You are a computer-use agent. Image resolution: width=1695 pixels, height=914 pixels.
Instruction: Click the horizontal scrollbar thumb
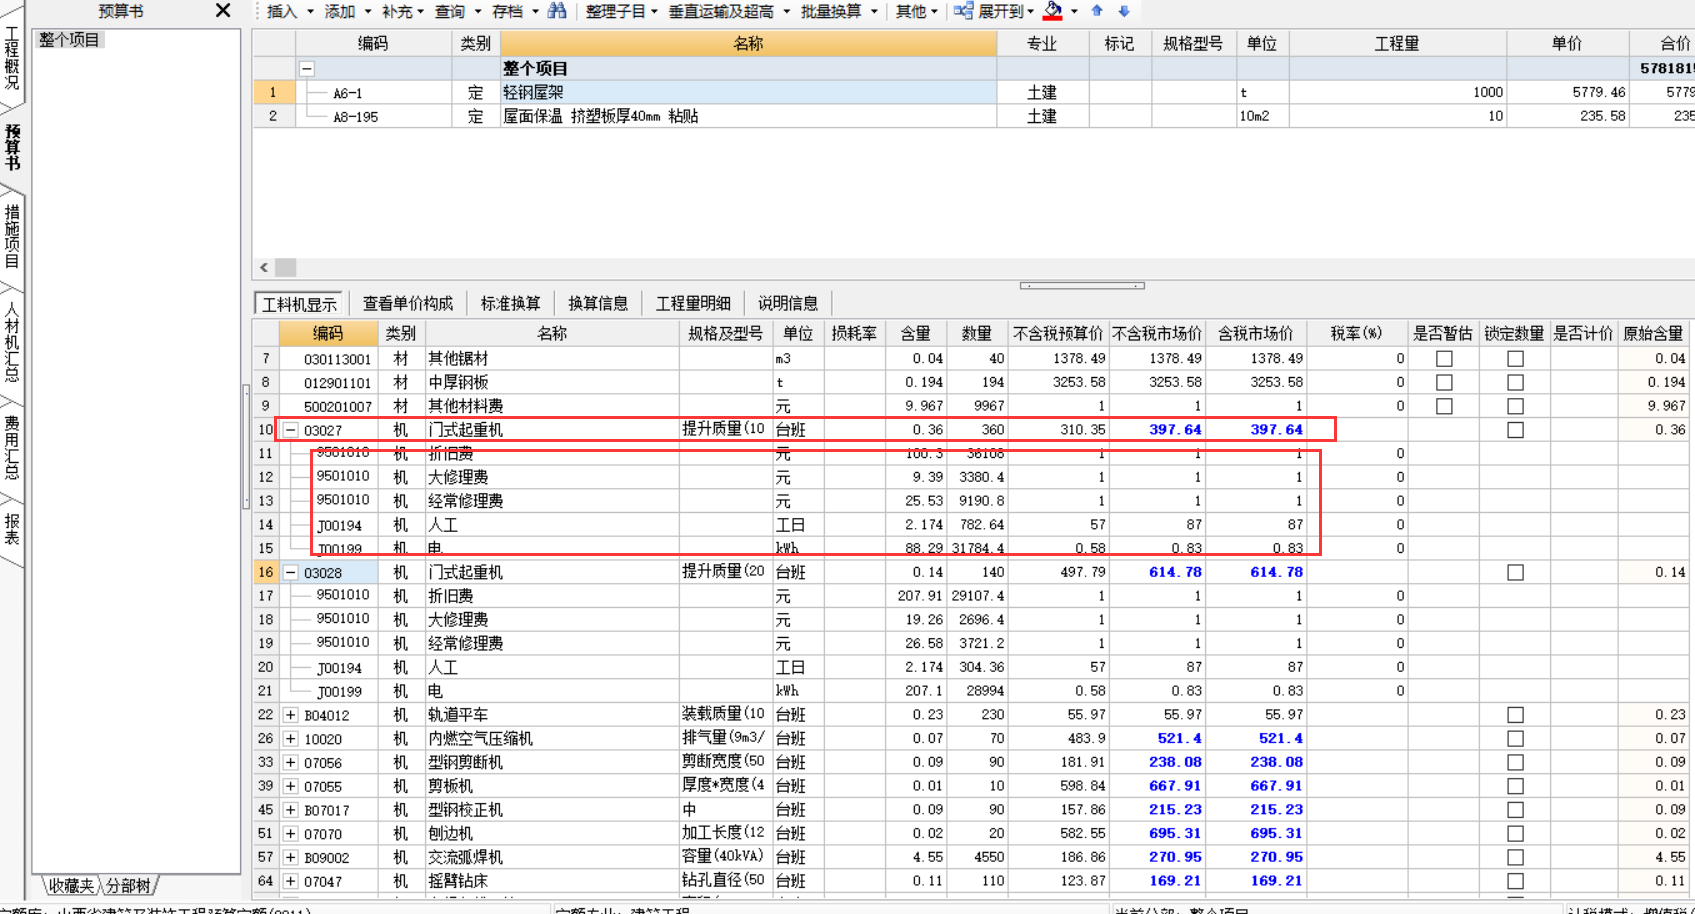[286, 267]
